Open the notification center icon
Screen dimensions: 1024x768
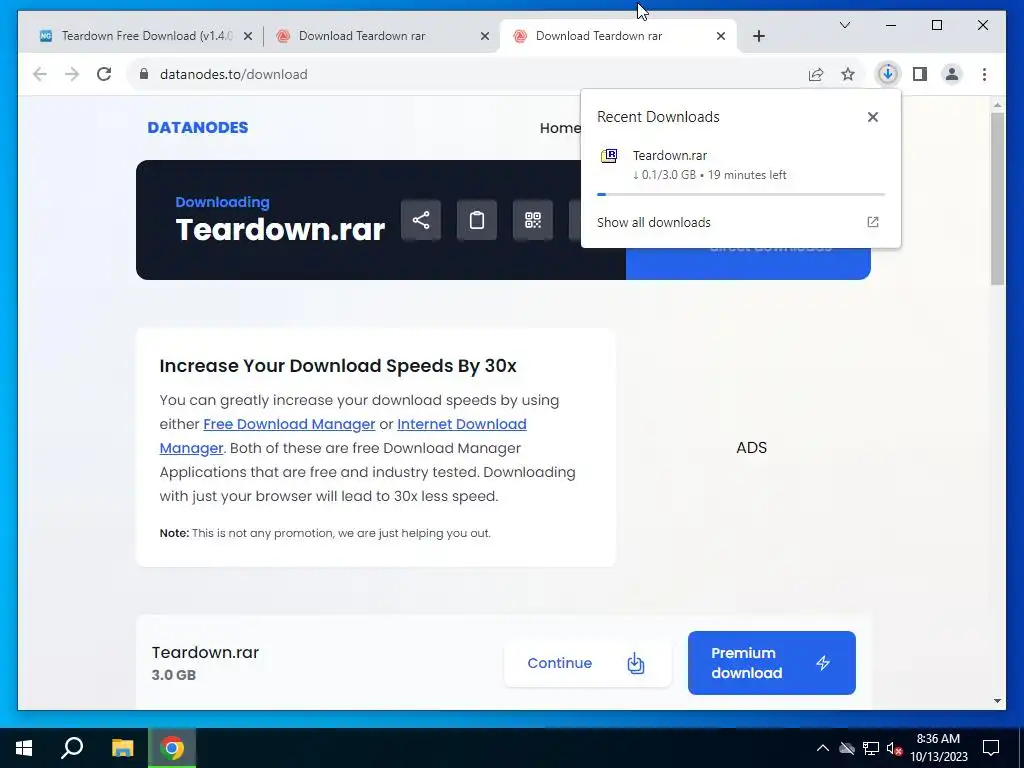[x=991, y=748]
